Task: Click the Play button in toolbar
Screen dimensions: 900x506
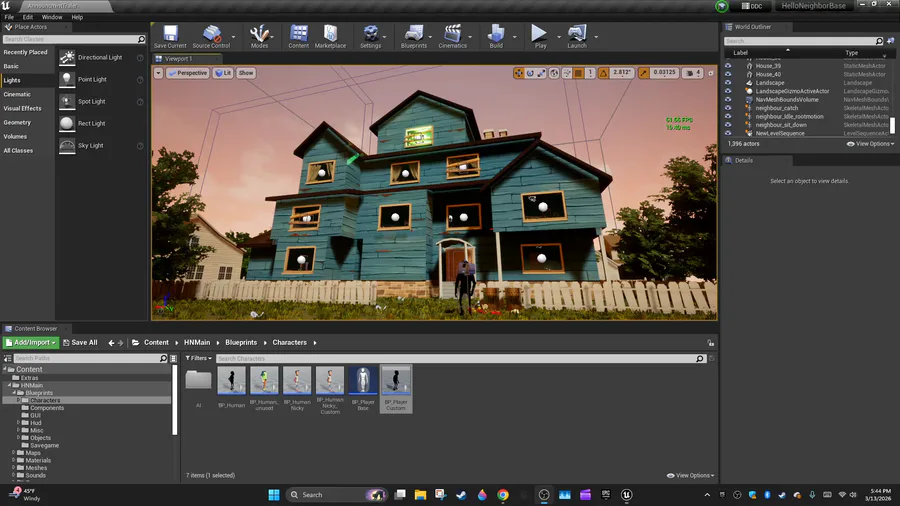Action: [540, 37]
